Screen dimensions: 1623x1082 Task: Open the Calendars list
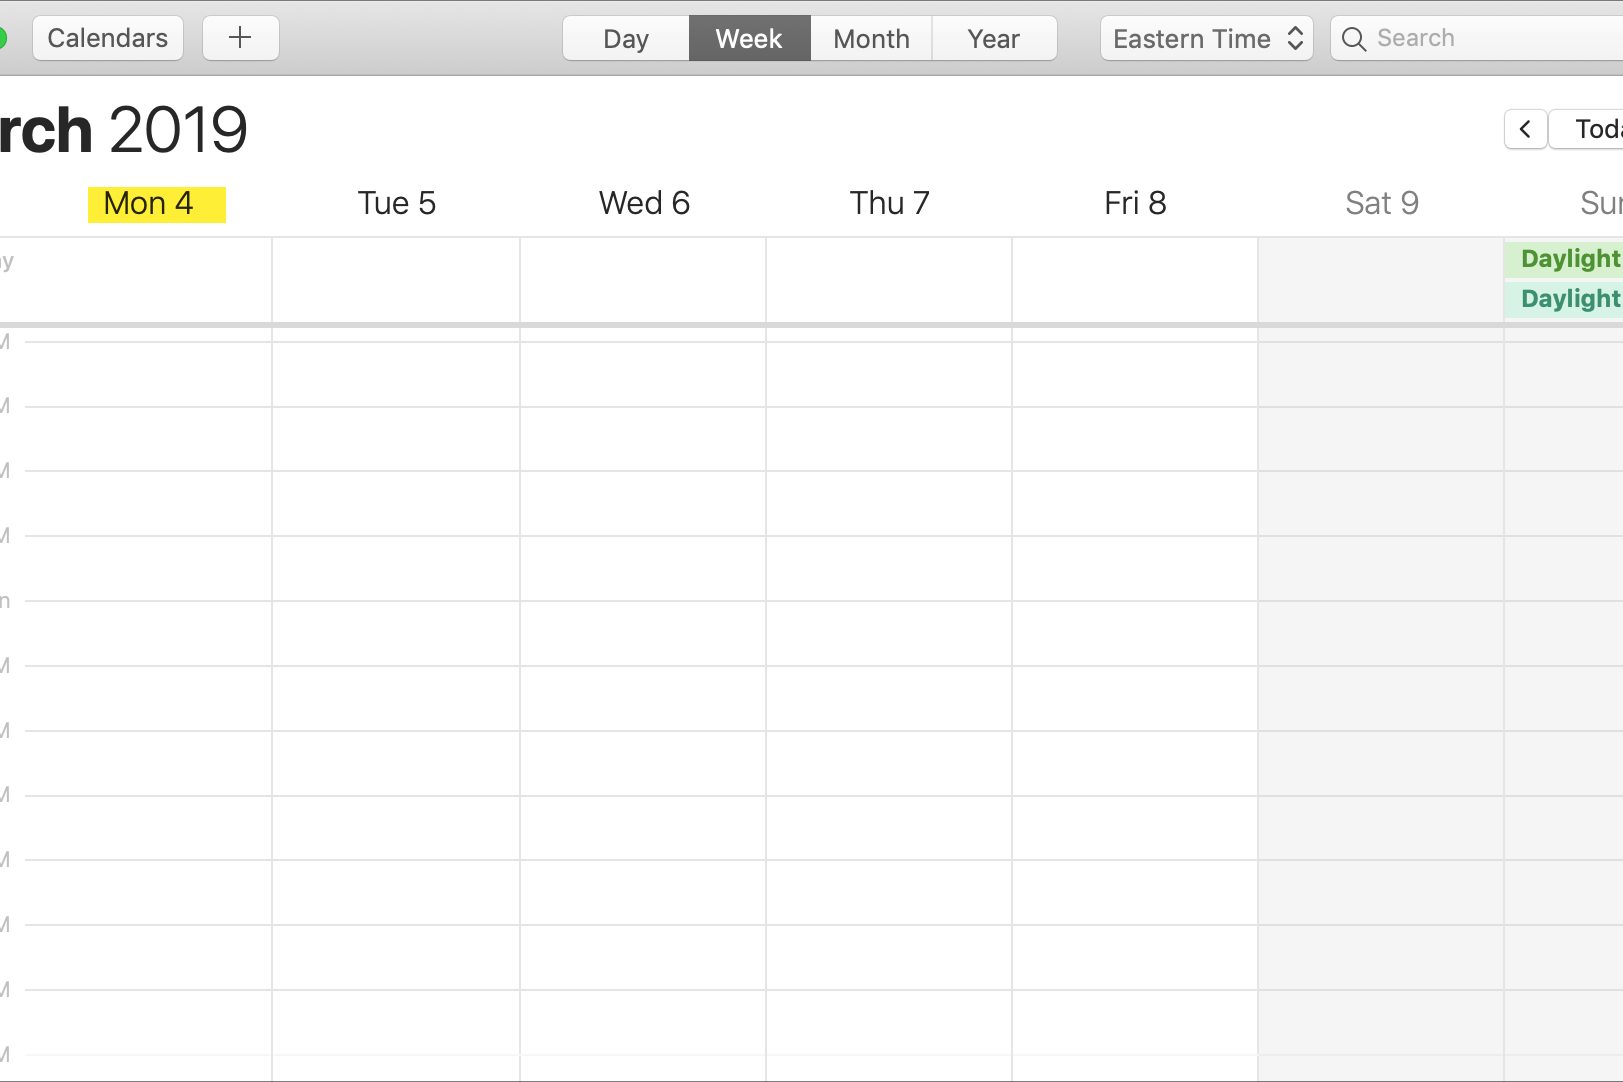coord(108,38)
